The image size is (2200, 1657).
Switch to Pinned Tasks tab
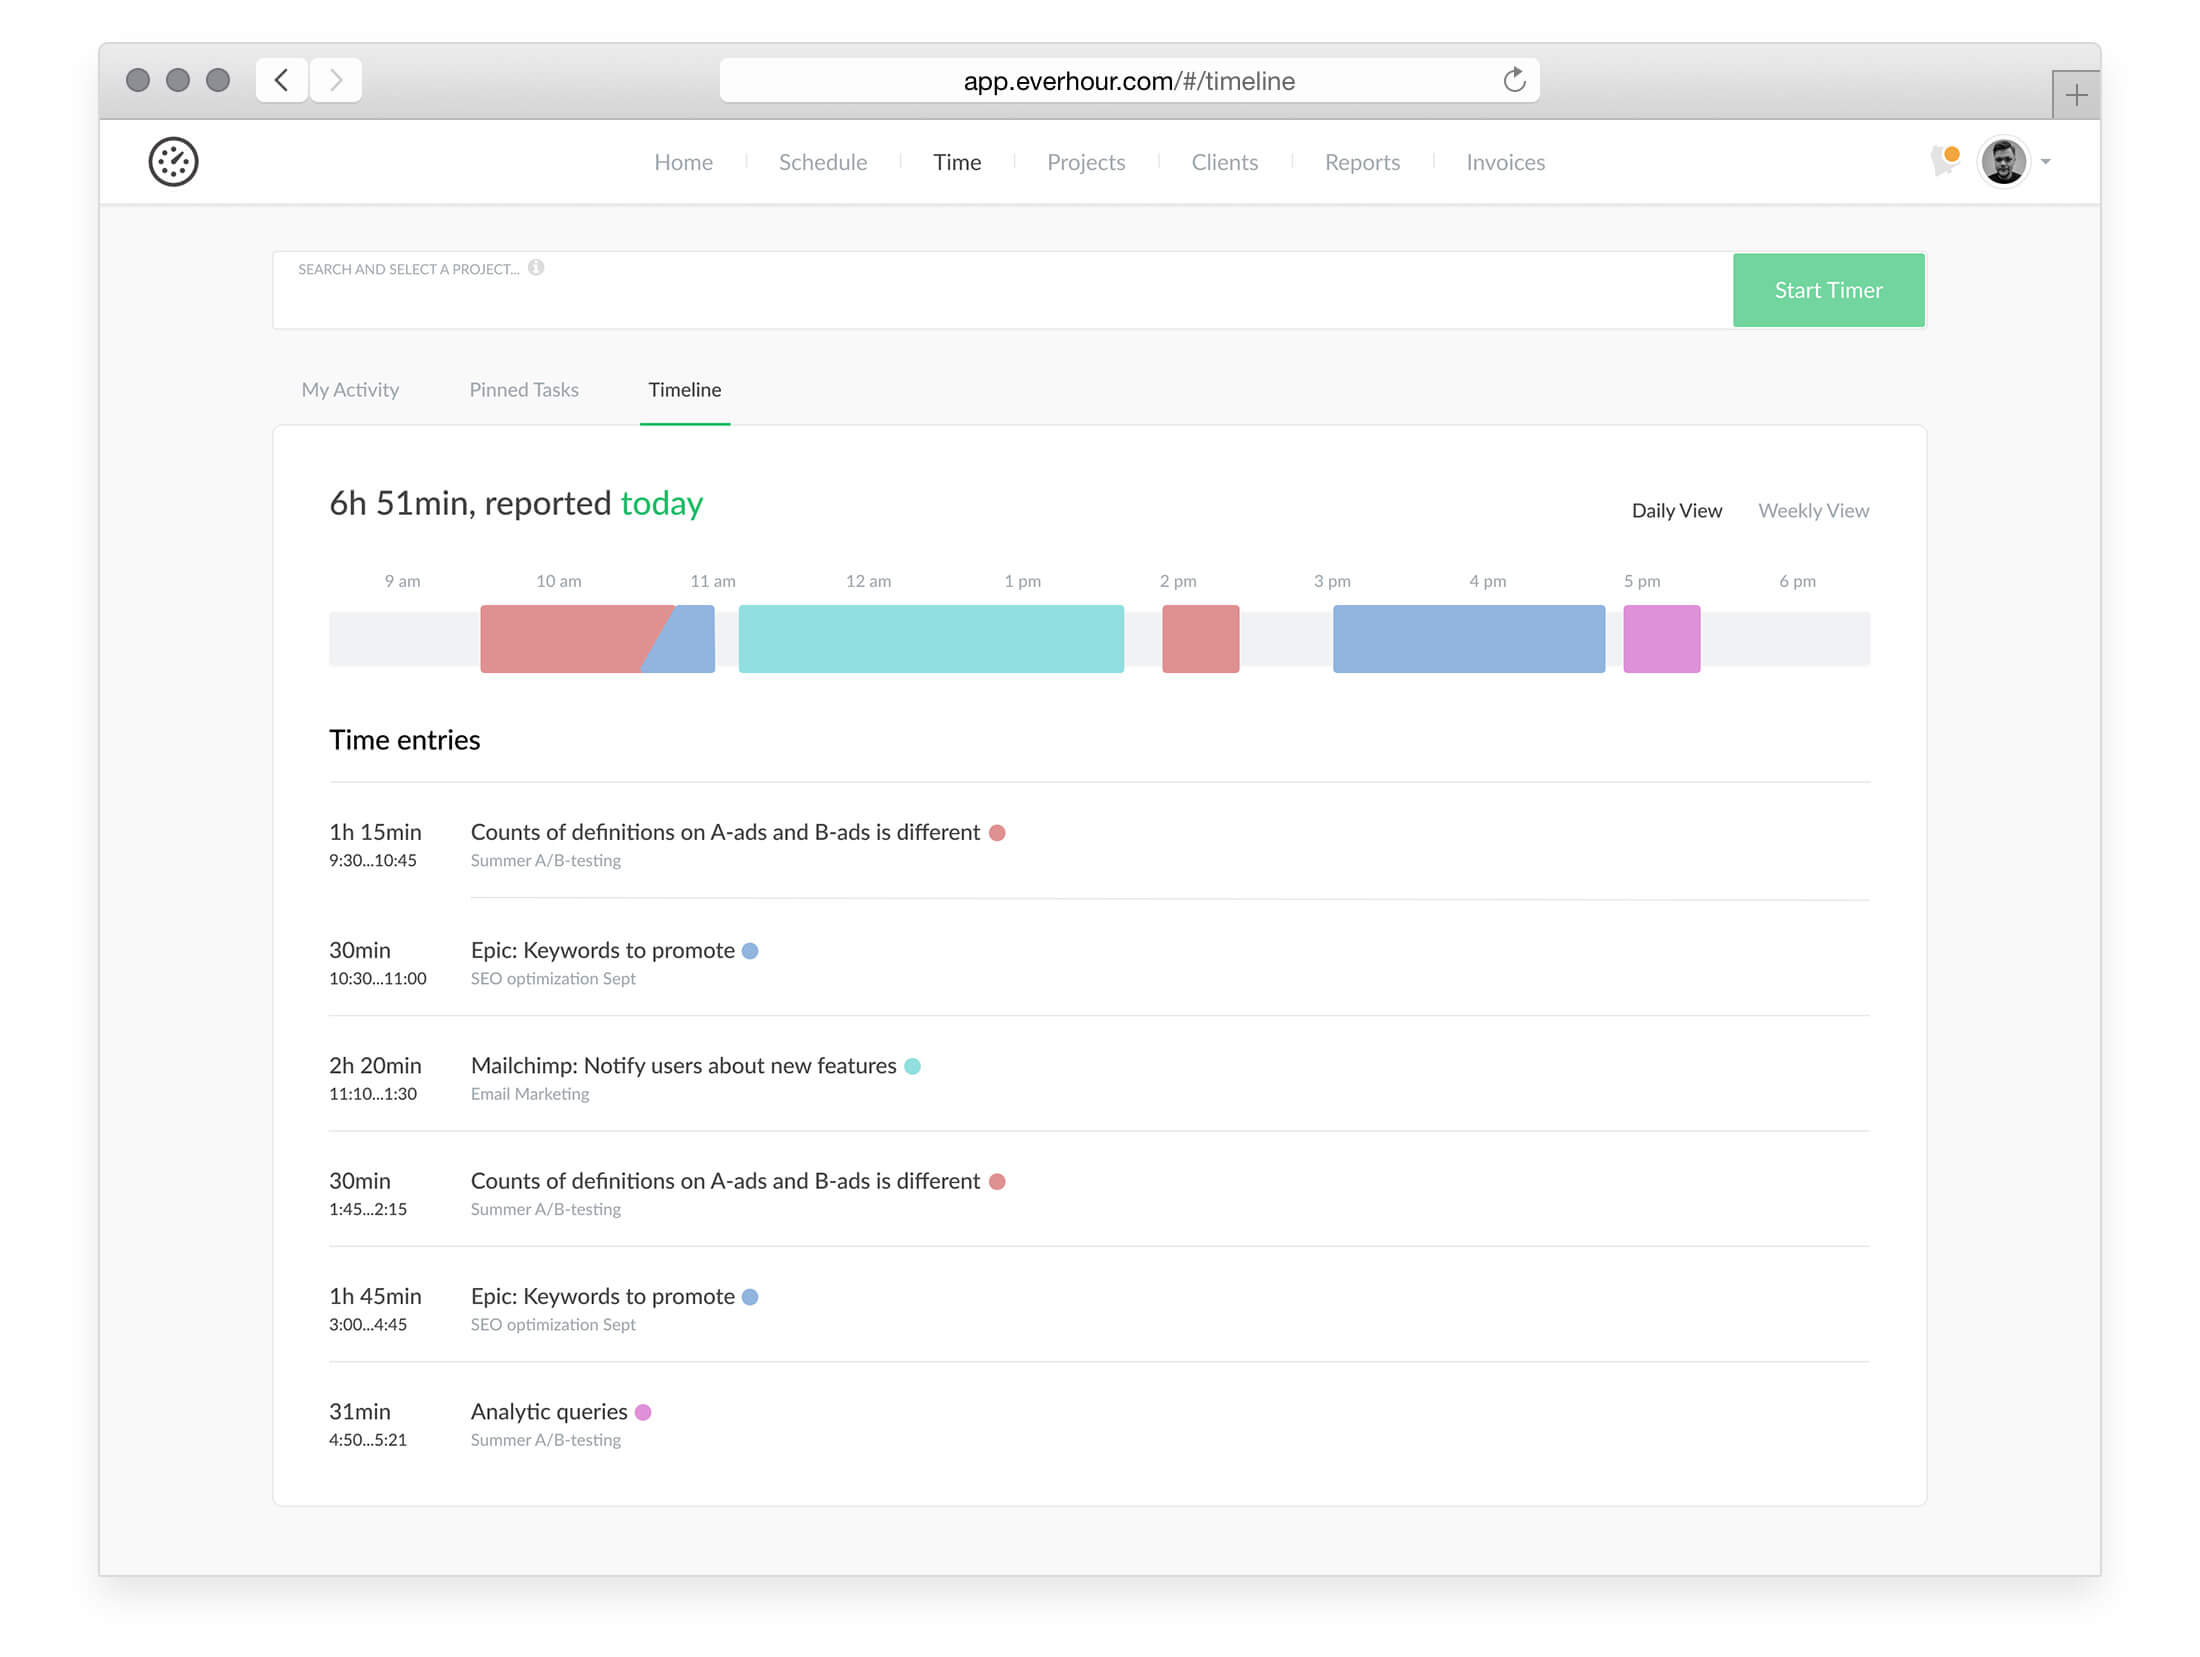tap(524, 390)
